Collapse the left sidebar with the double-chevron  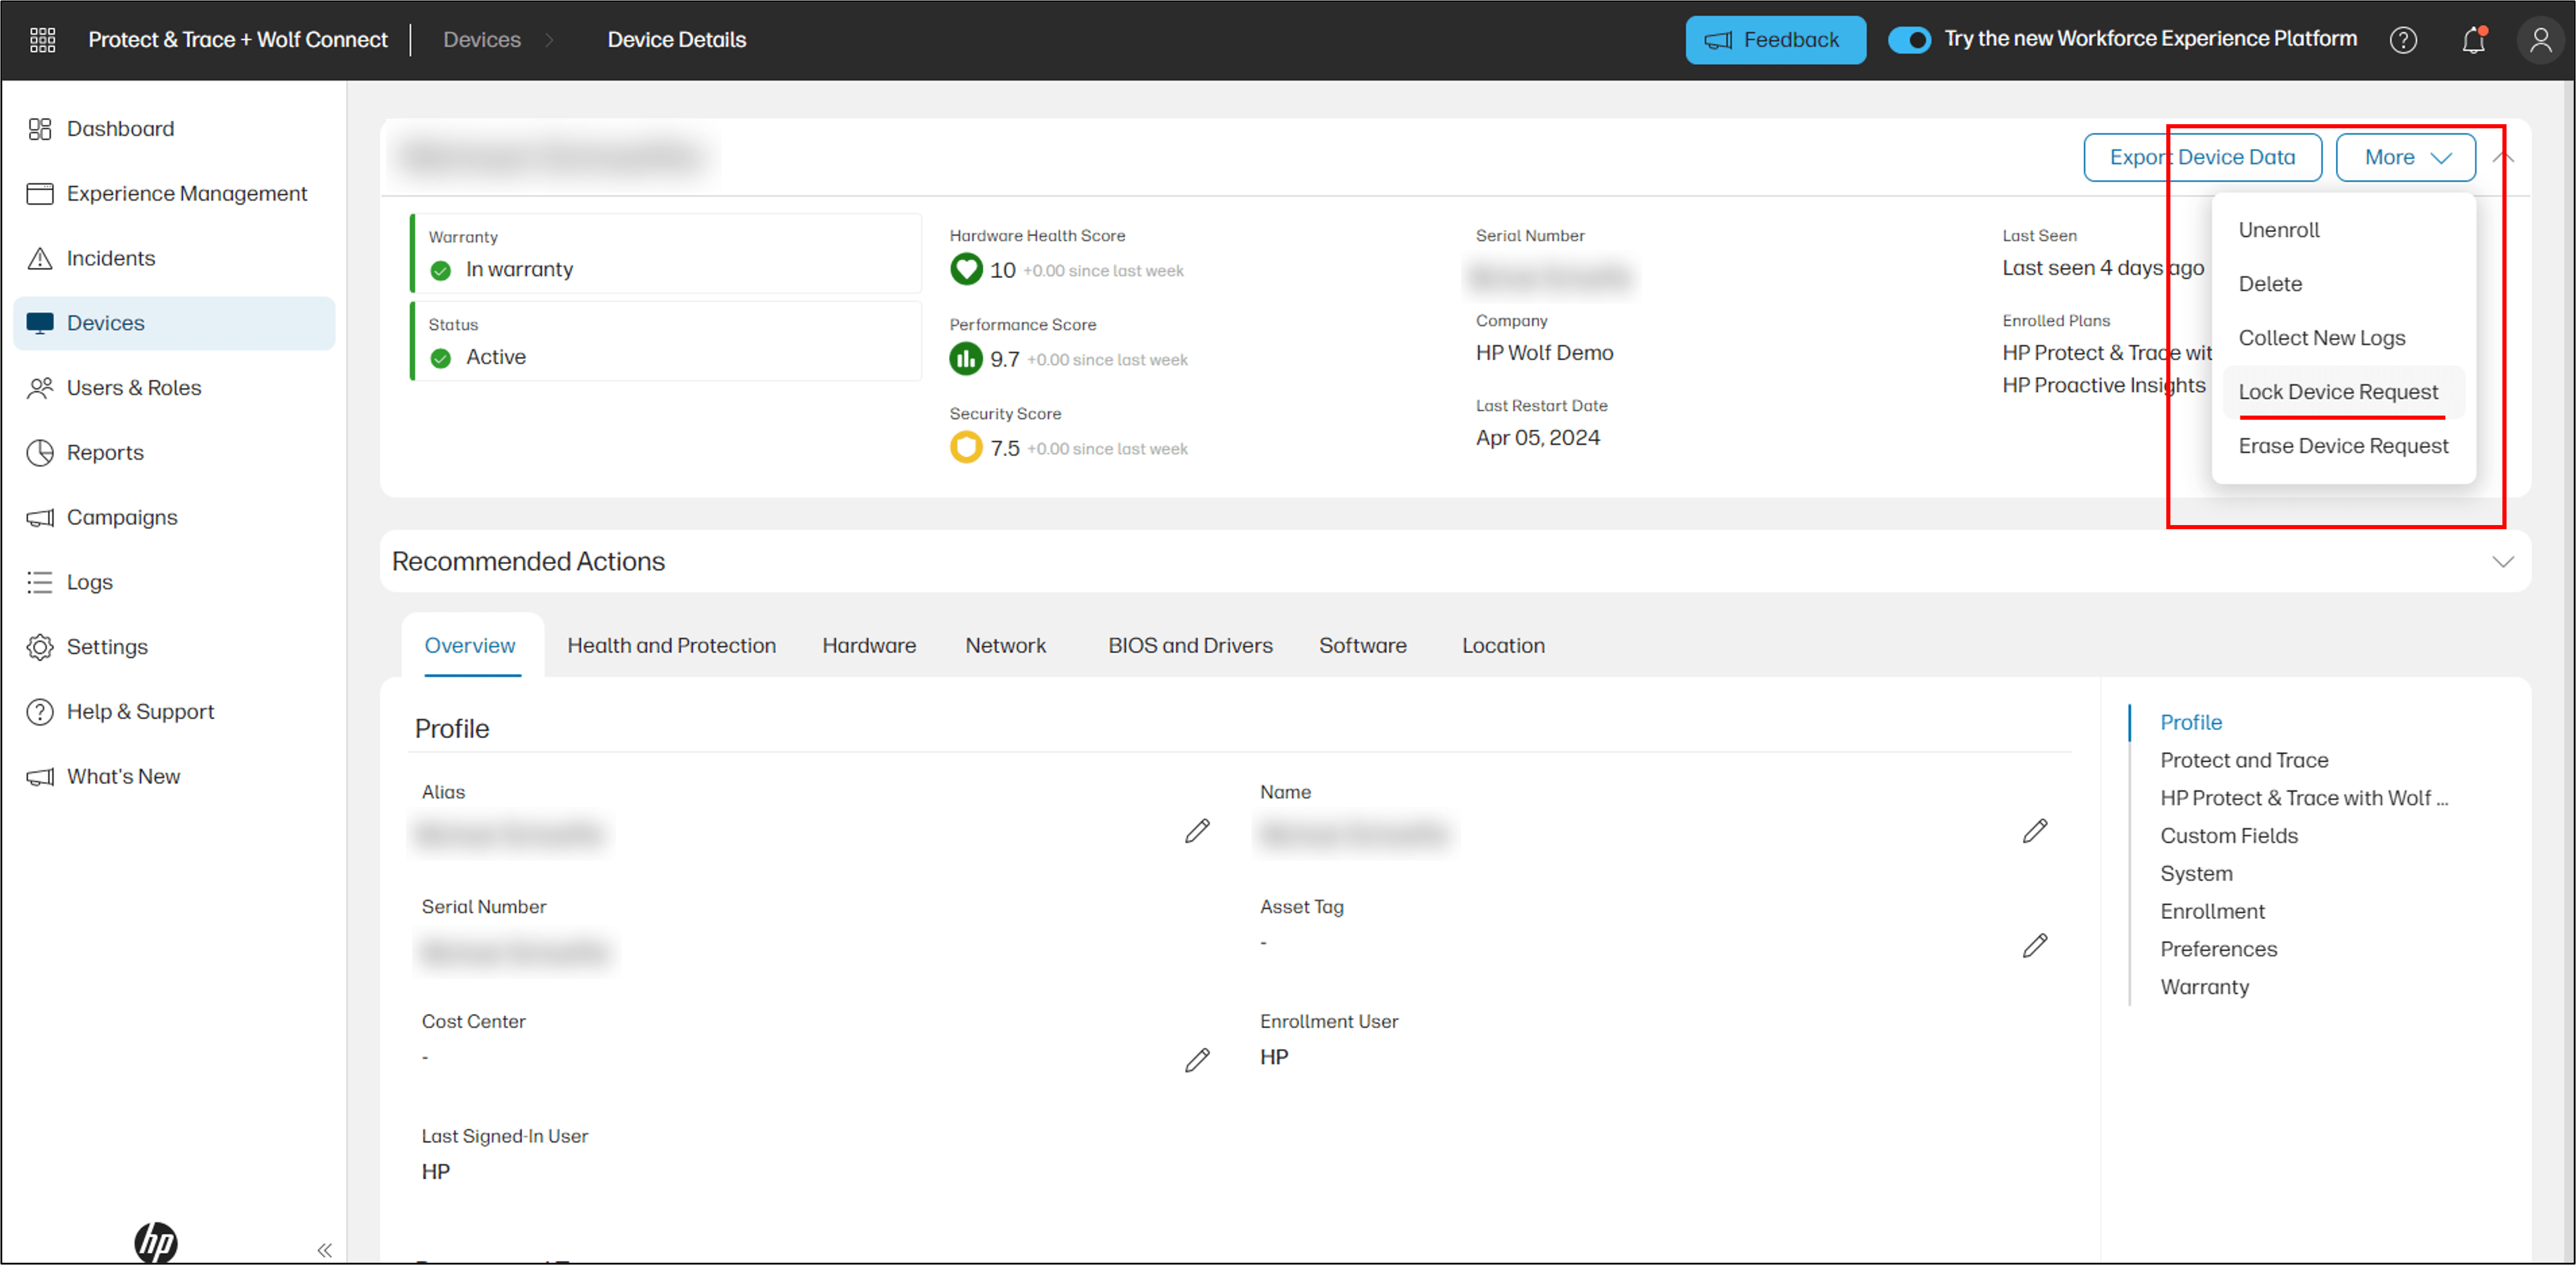[324, 1249]
